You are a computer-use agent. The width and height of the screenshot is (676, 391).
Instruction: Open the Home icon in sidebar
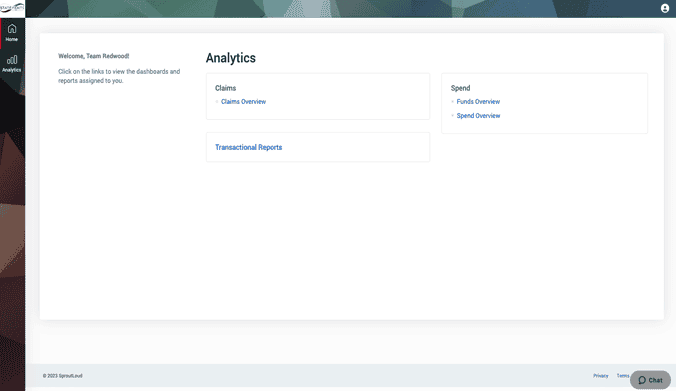[12, 29]
